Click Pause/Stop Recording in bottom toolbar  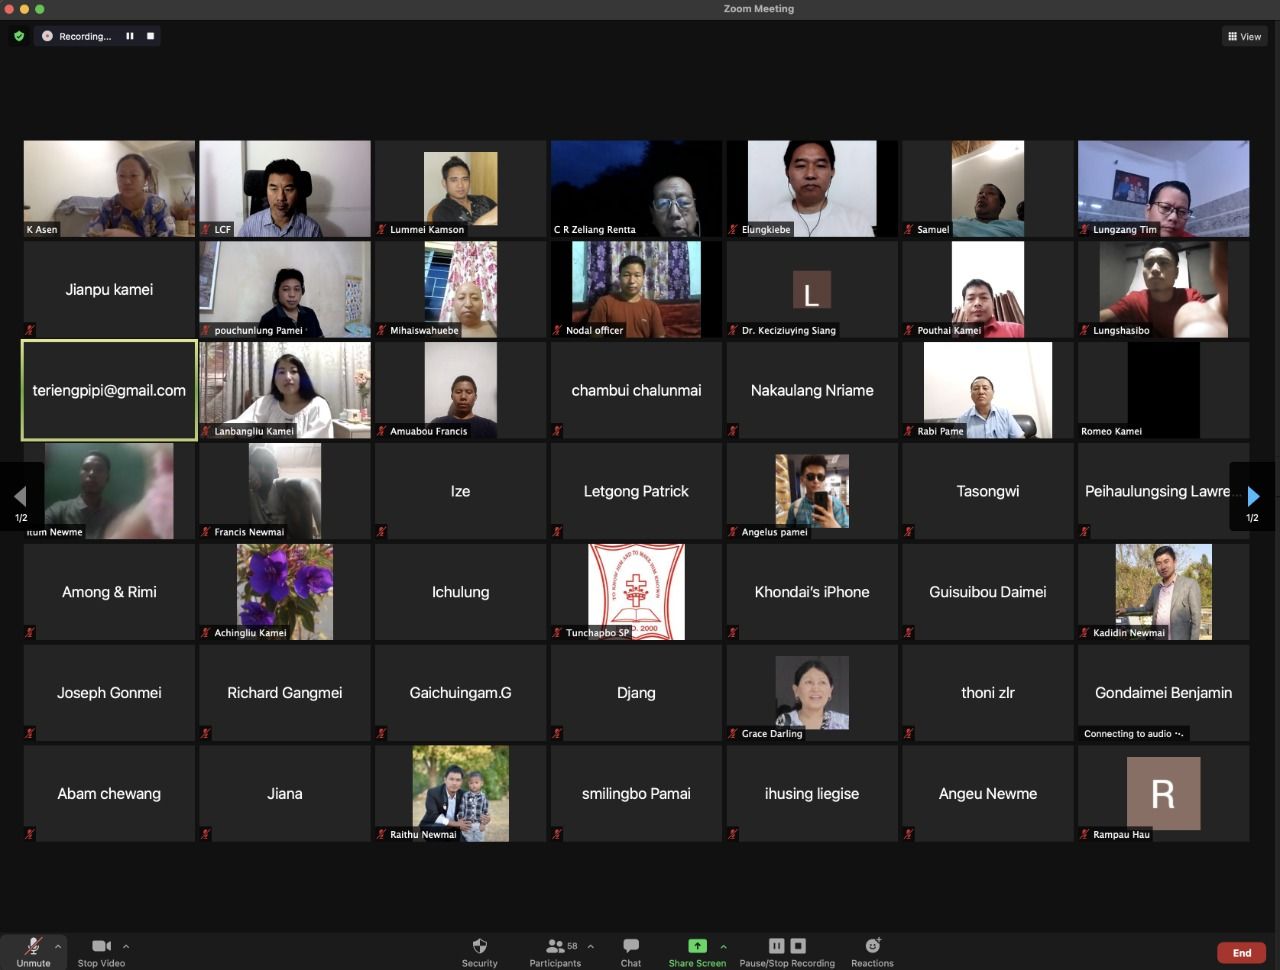787,946
